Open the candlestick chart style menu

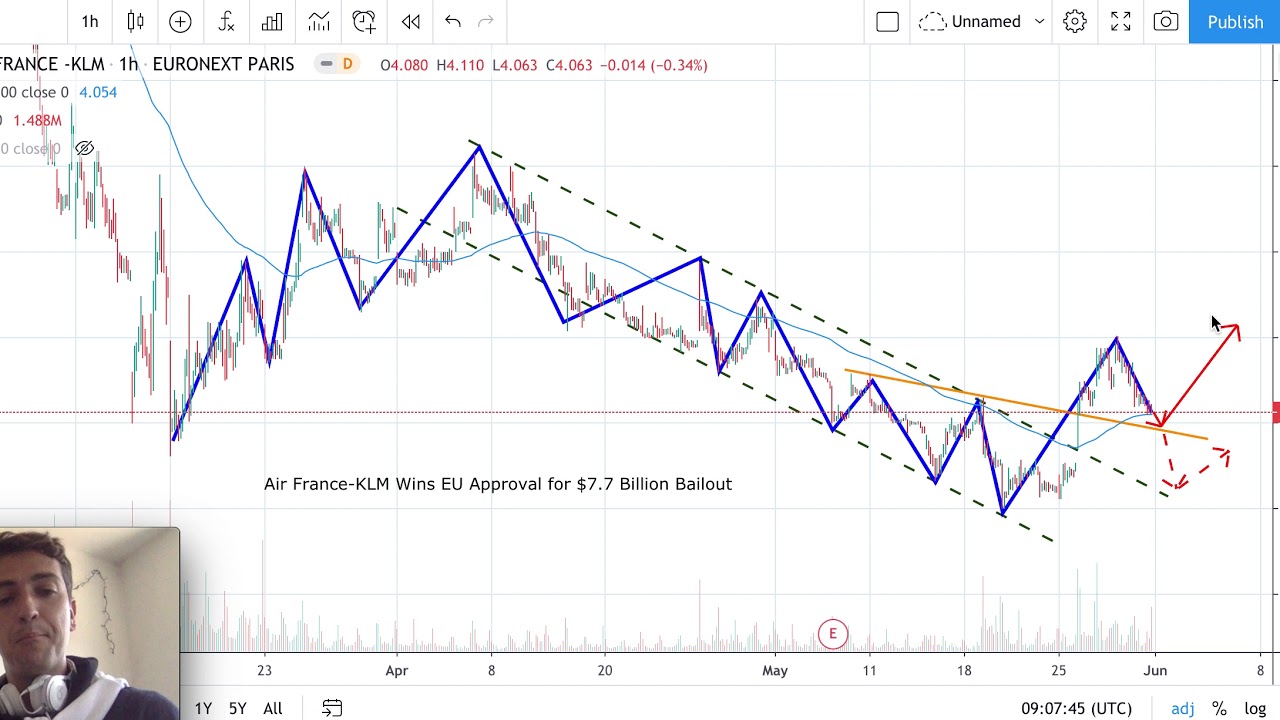135,21
